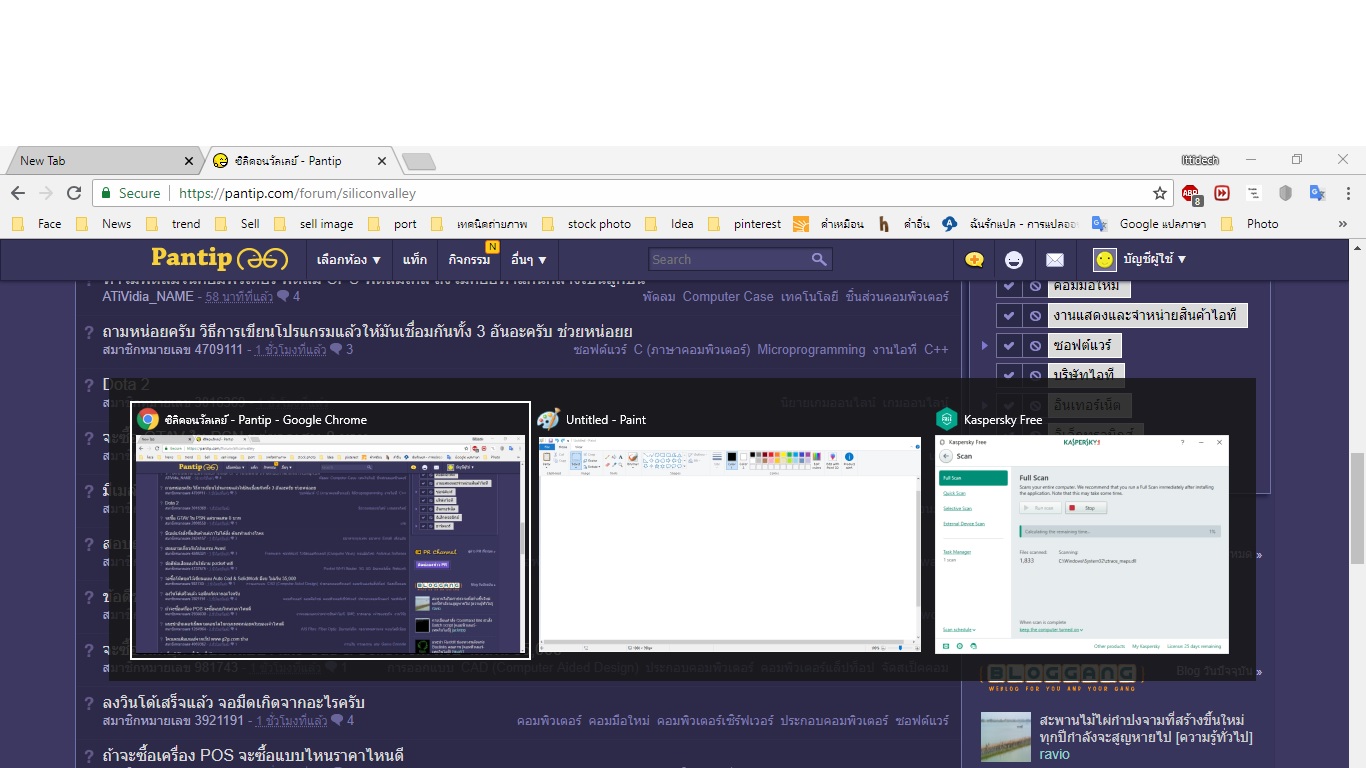Go back using Chrome's back arrow

point(18,193)
